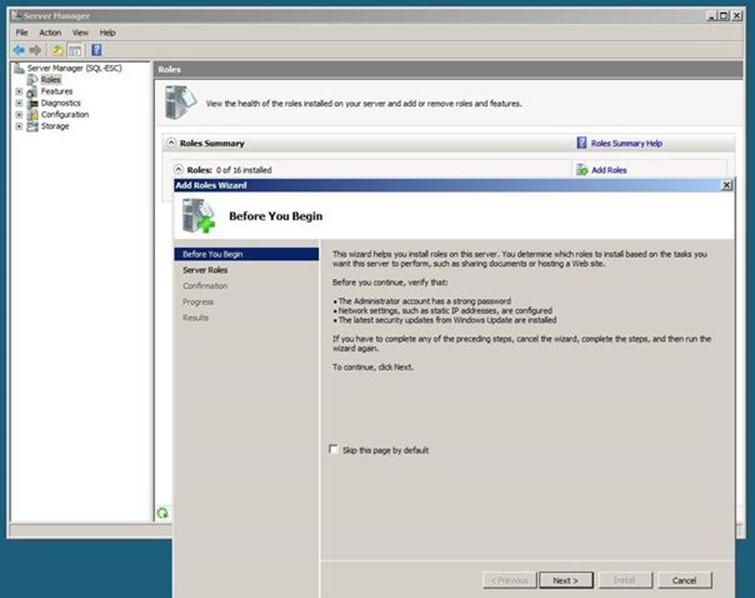This screenshot has height=598, width=755.
Task: Click the Cancel button in the wizard
Action: 684,580
